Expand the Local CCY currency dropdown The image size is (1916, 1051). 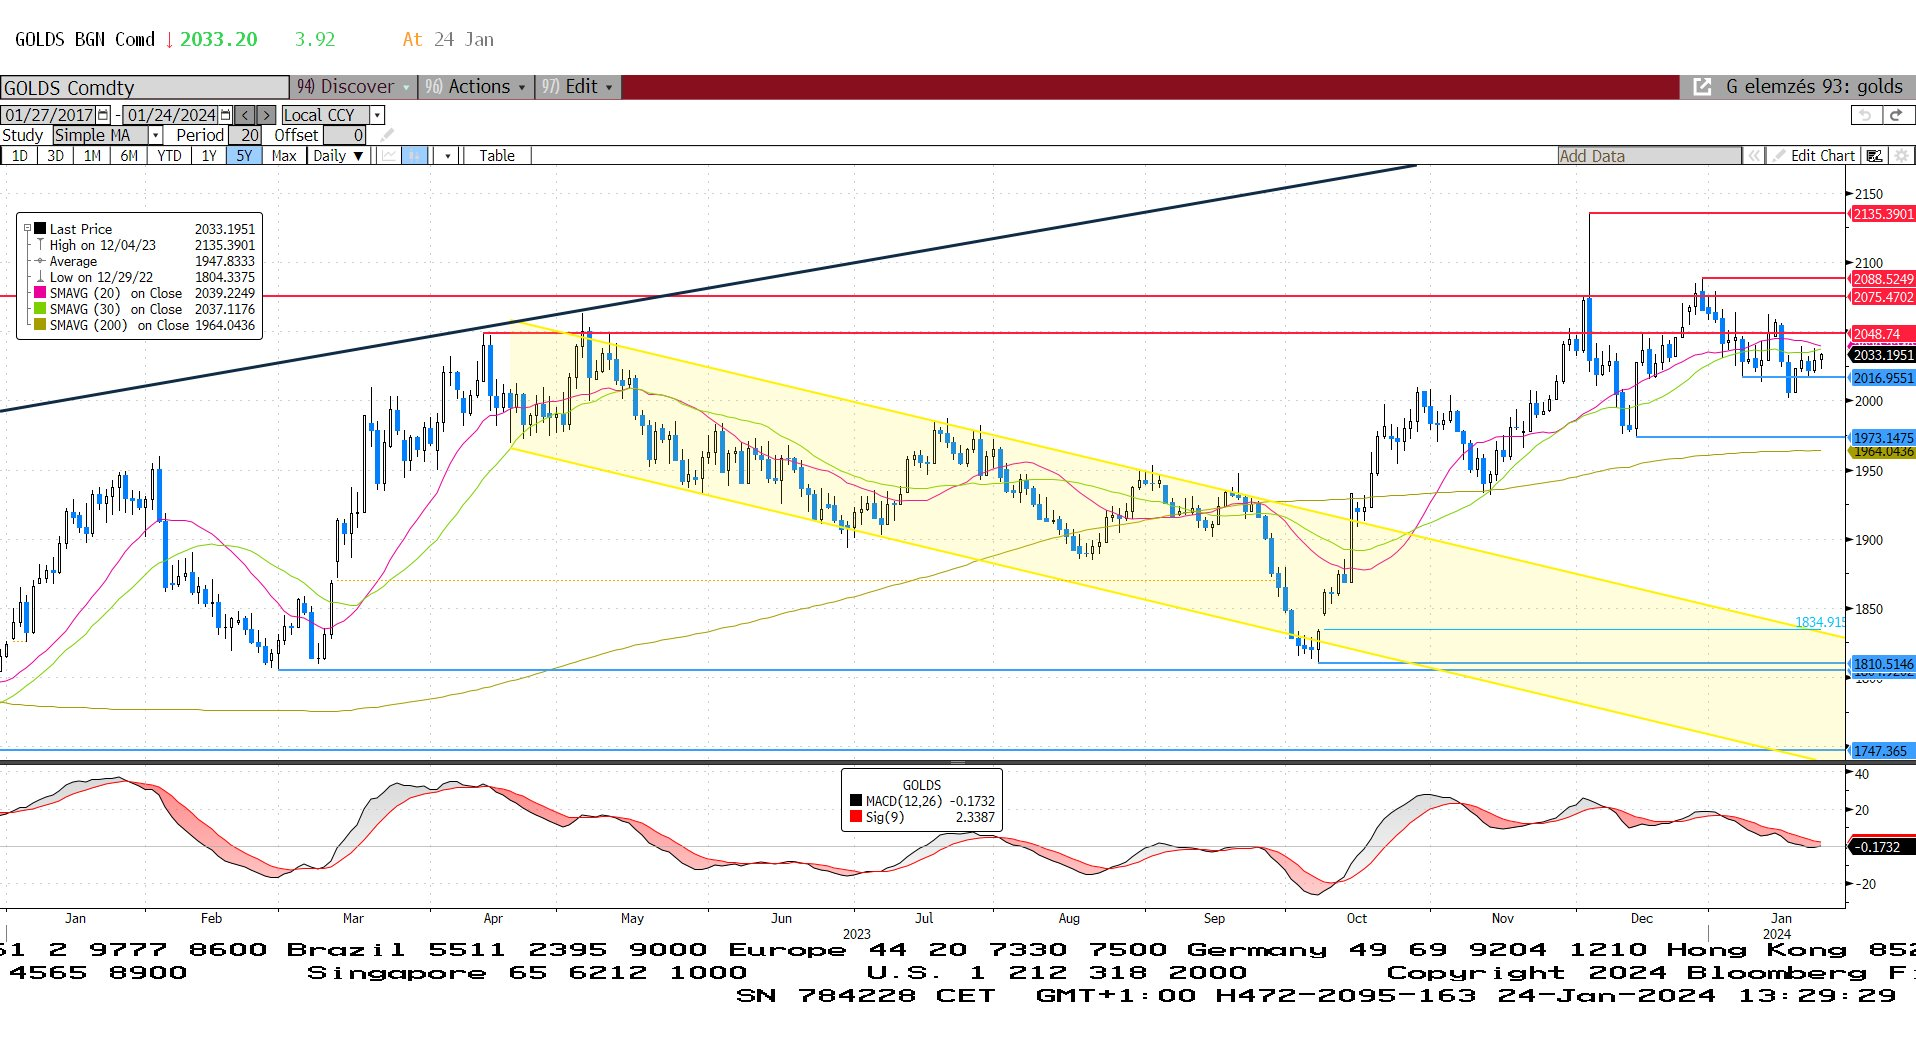tap(377, 115)
